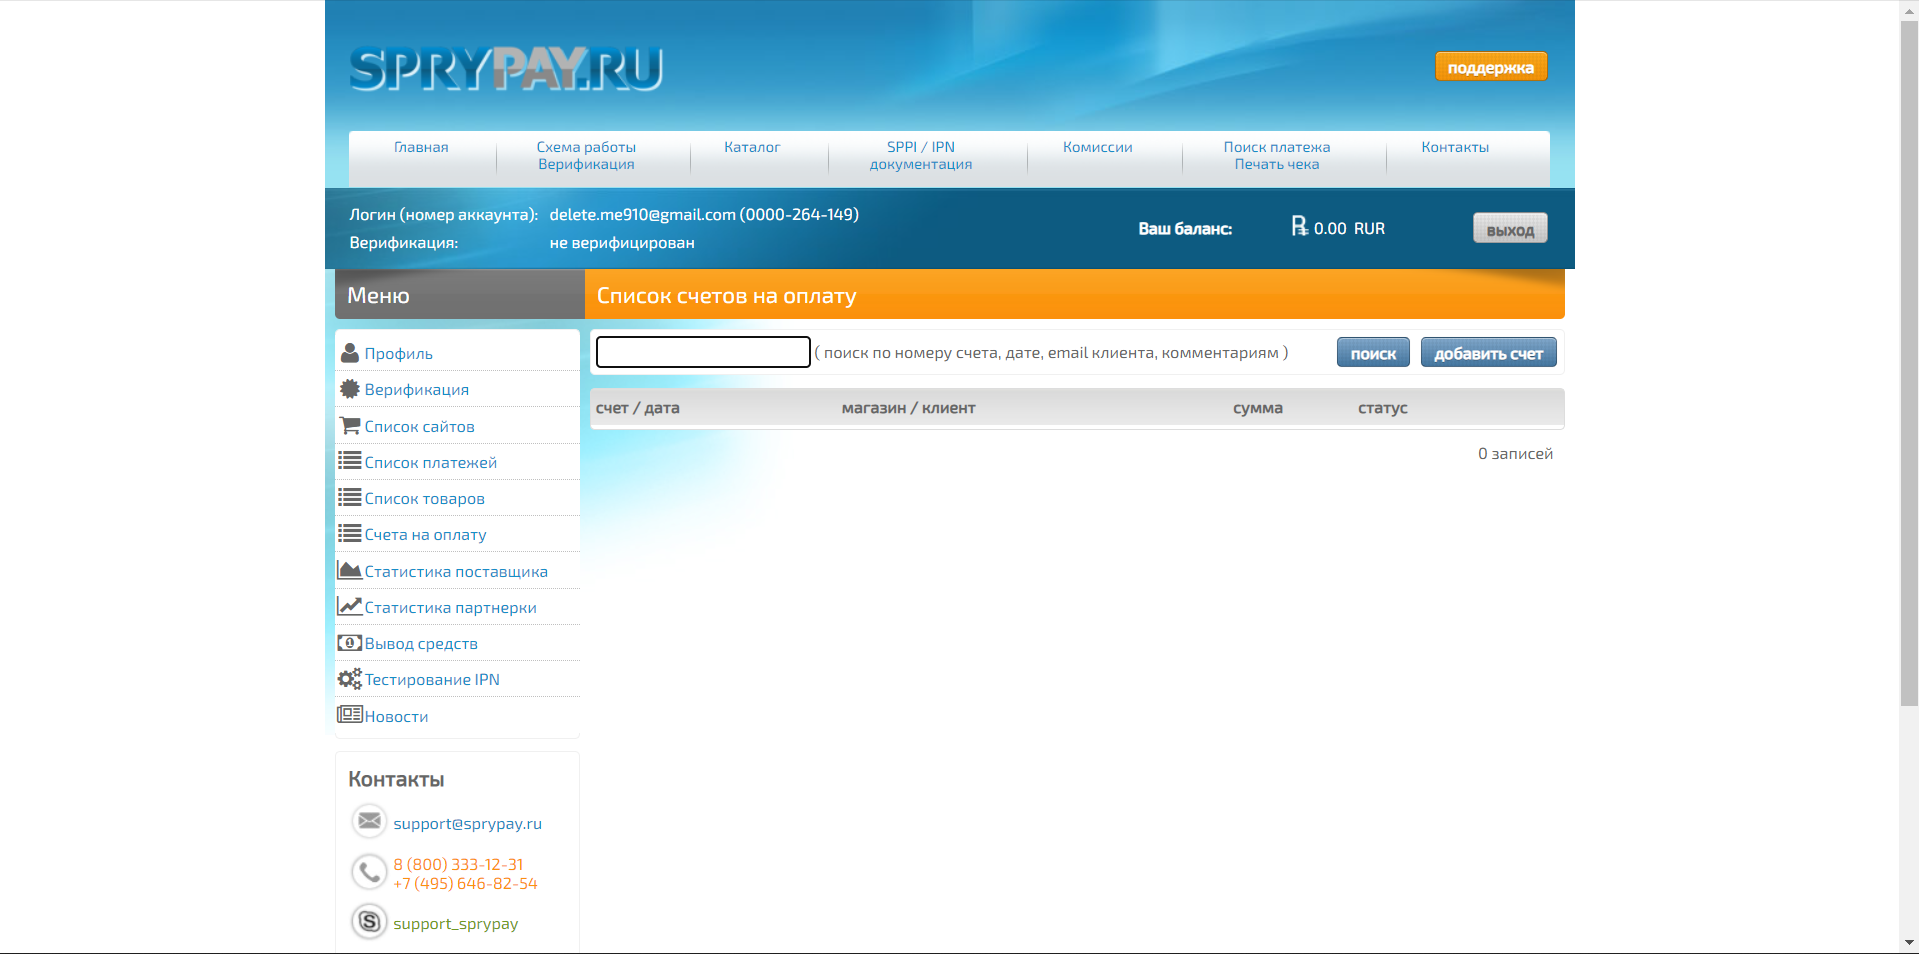Open the Счета на оплату link
1919x954 pixels.
(426, 535)
